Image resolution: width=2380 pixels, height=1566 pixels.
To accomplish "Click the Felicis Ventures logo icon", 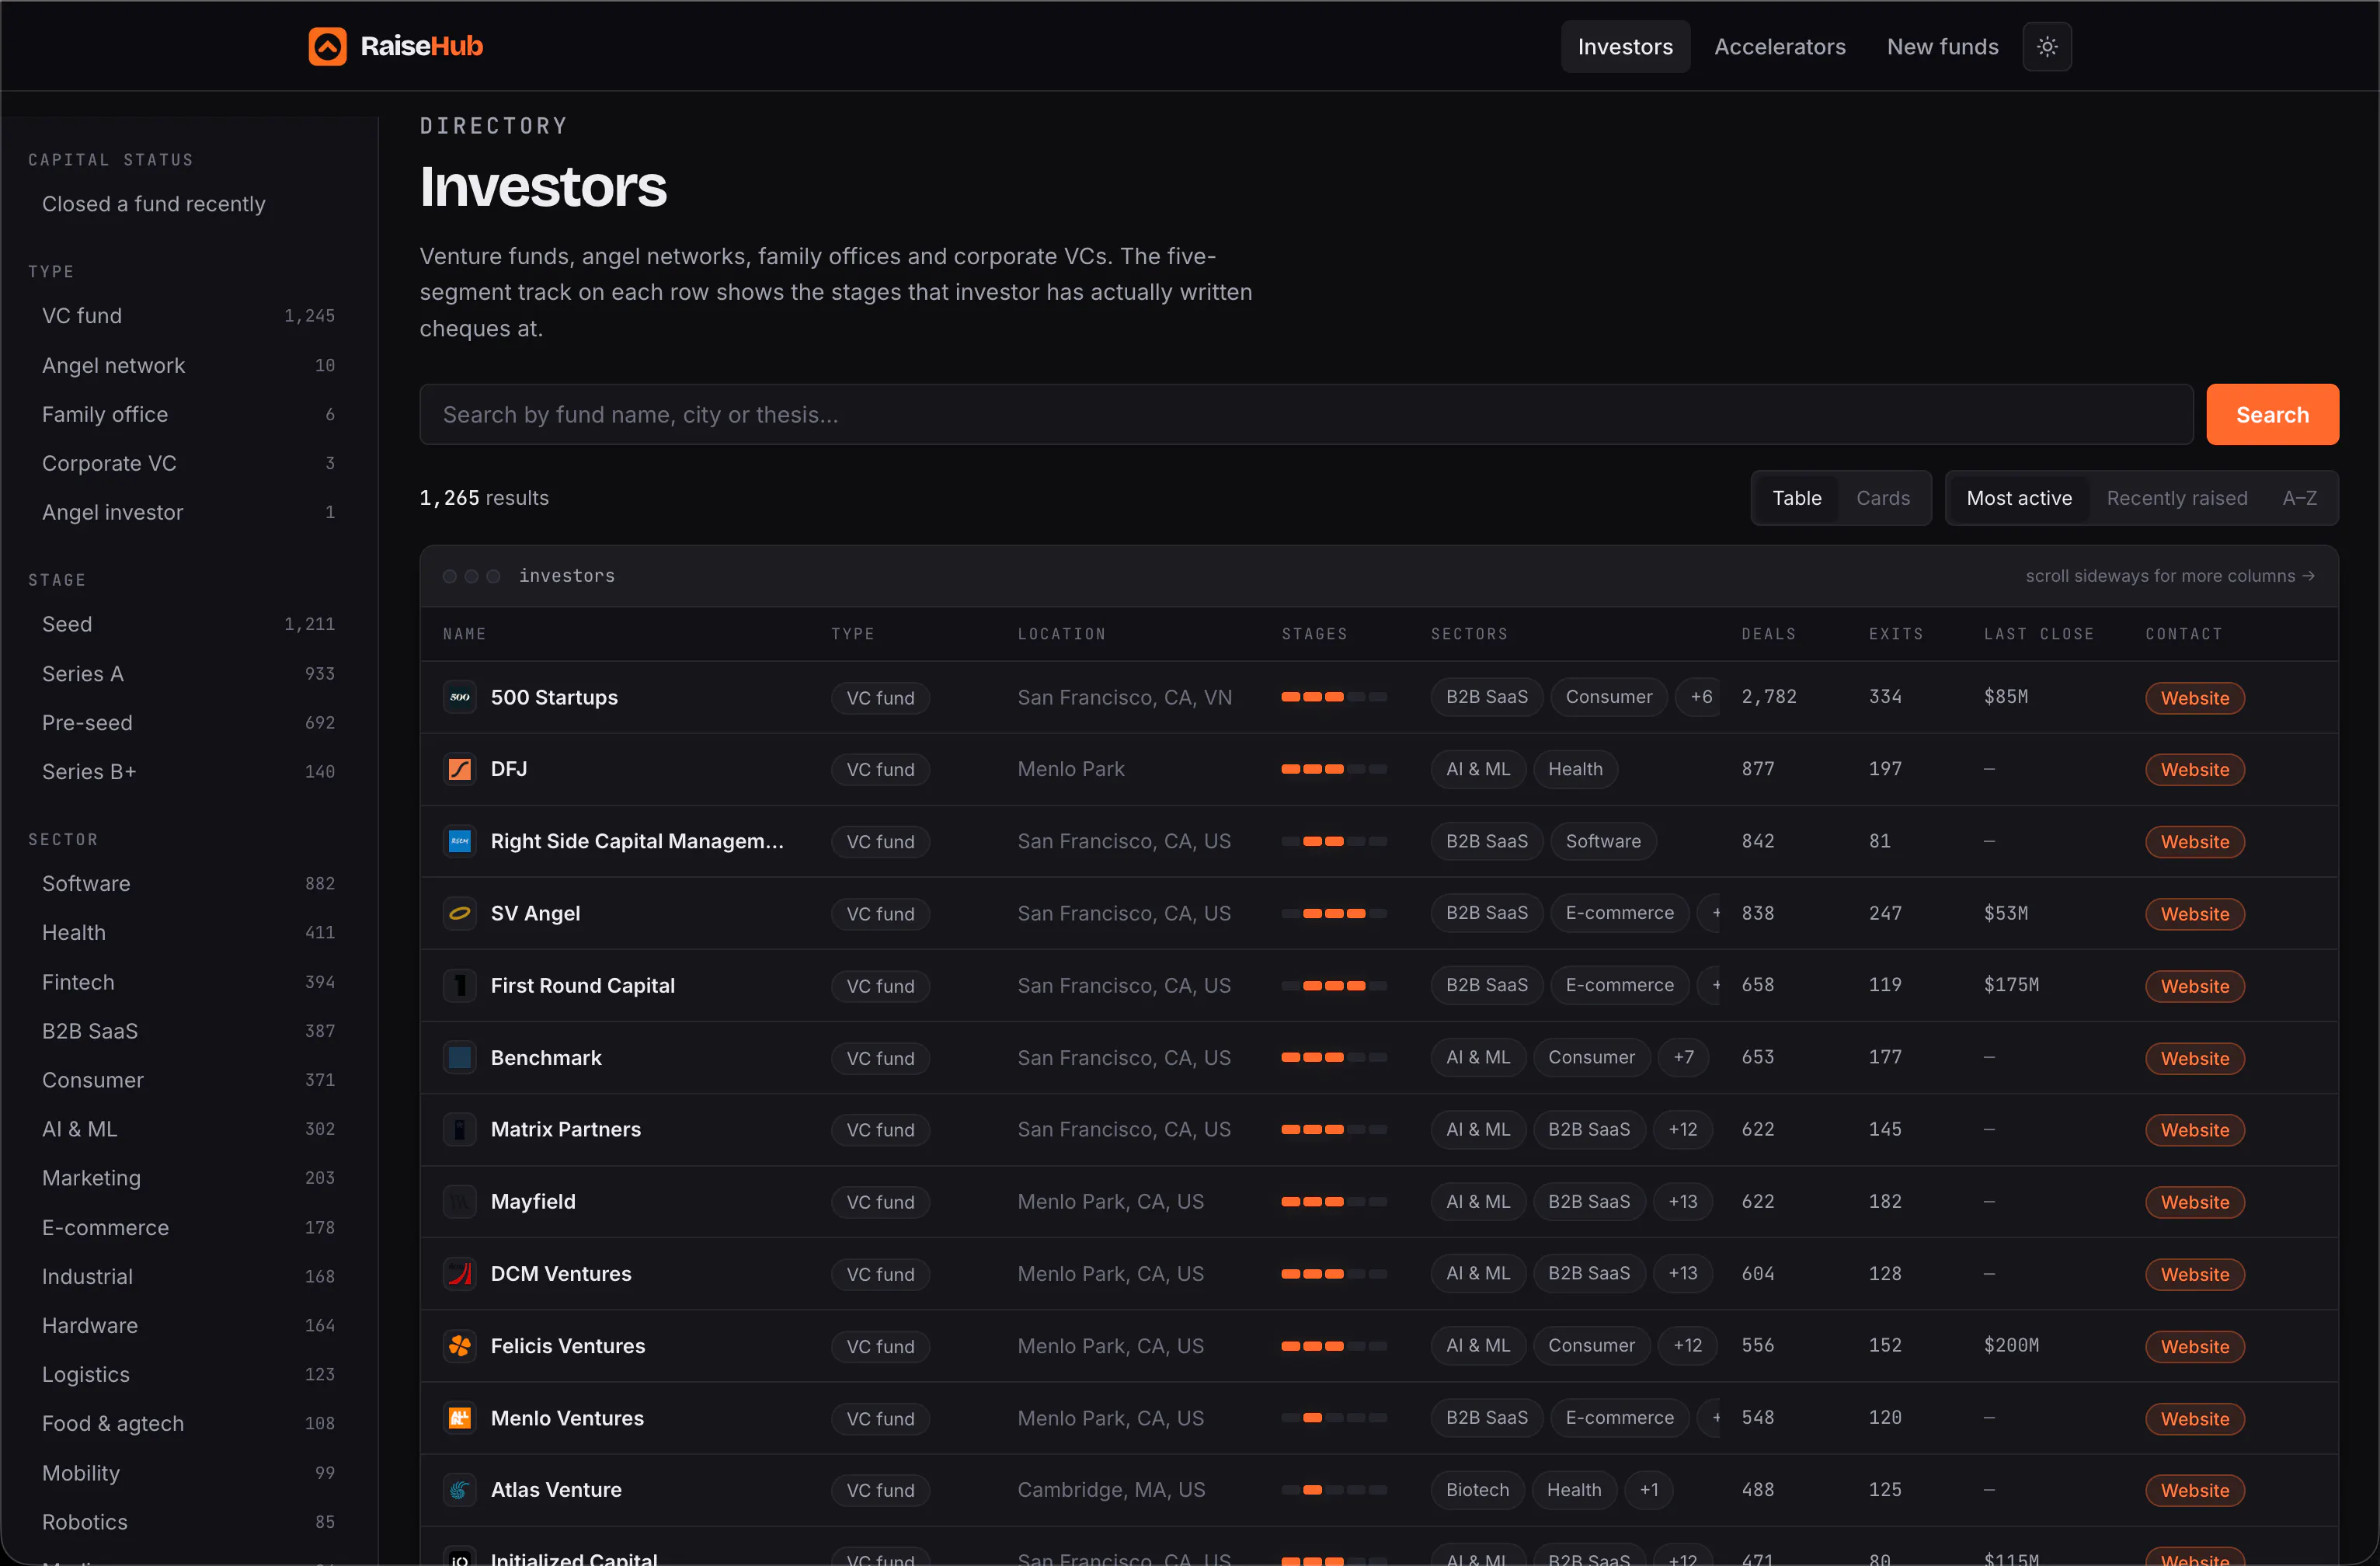I will click(x=460, y=1346).
